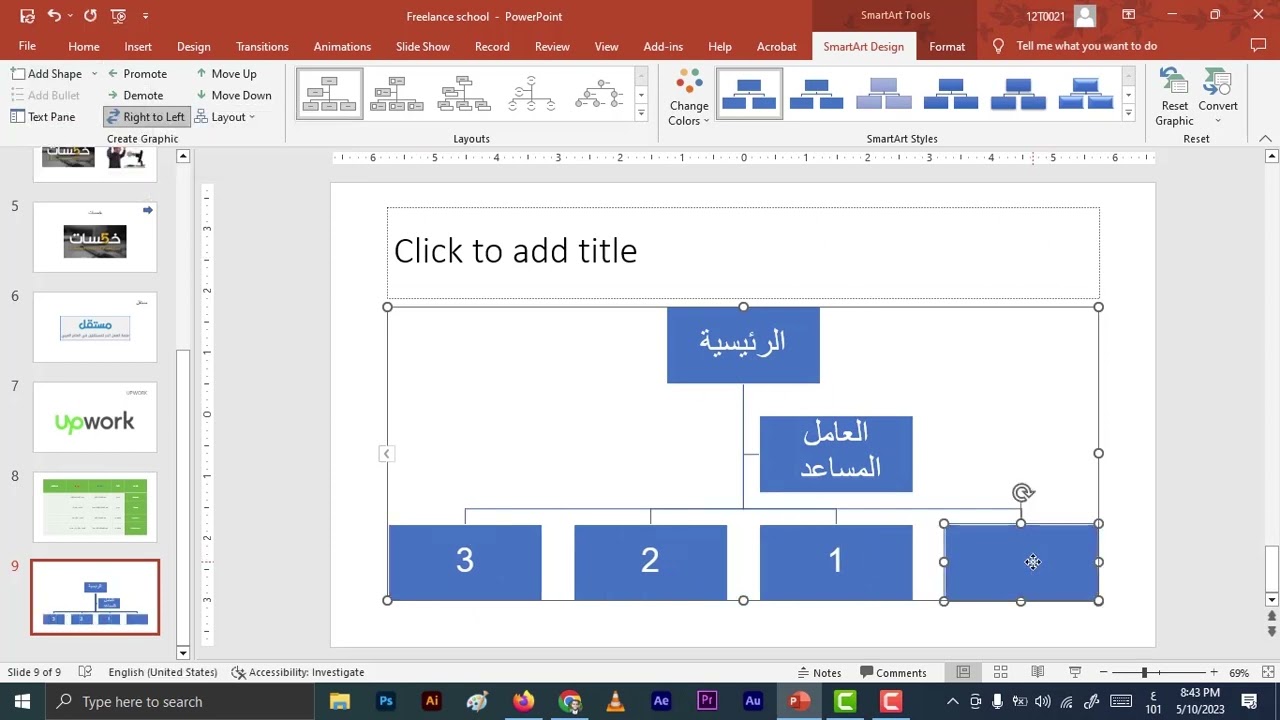Image resolution: width=1280 pixels, height=720 pixels.
Task: Switch to Slide Sorter view
Action: pyautogui.click(x=1000, y=673)
